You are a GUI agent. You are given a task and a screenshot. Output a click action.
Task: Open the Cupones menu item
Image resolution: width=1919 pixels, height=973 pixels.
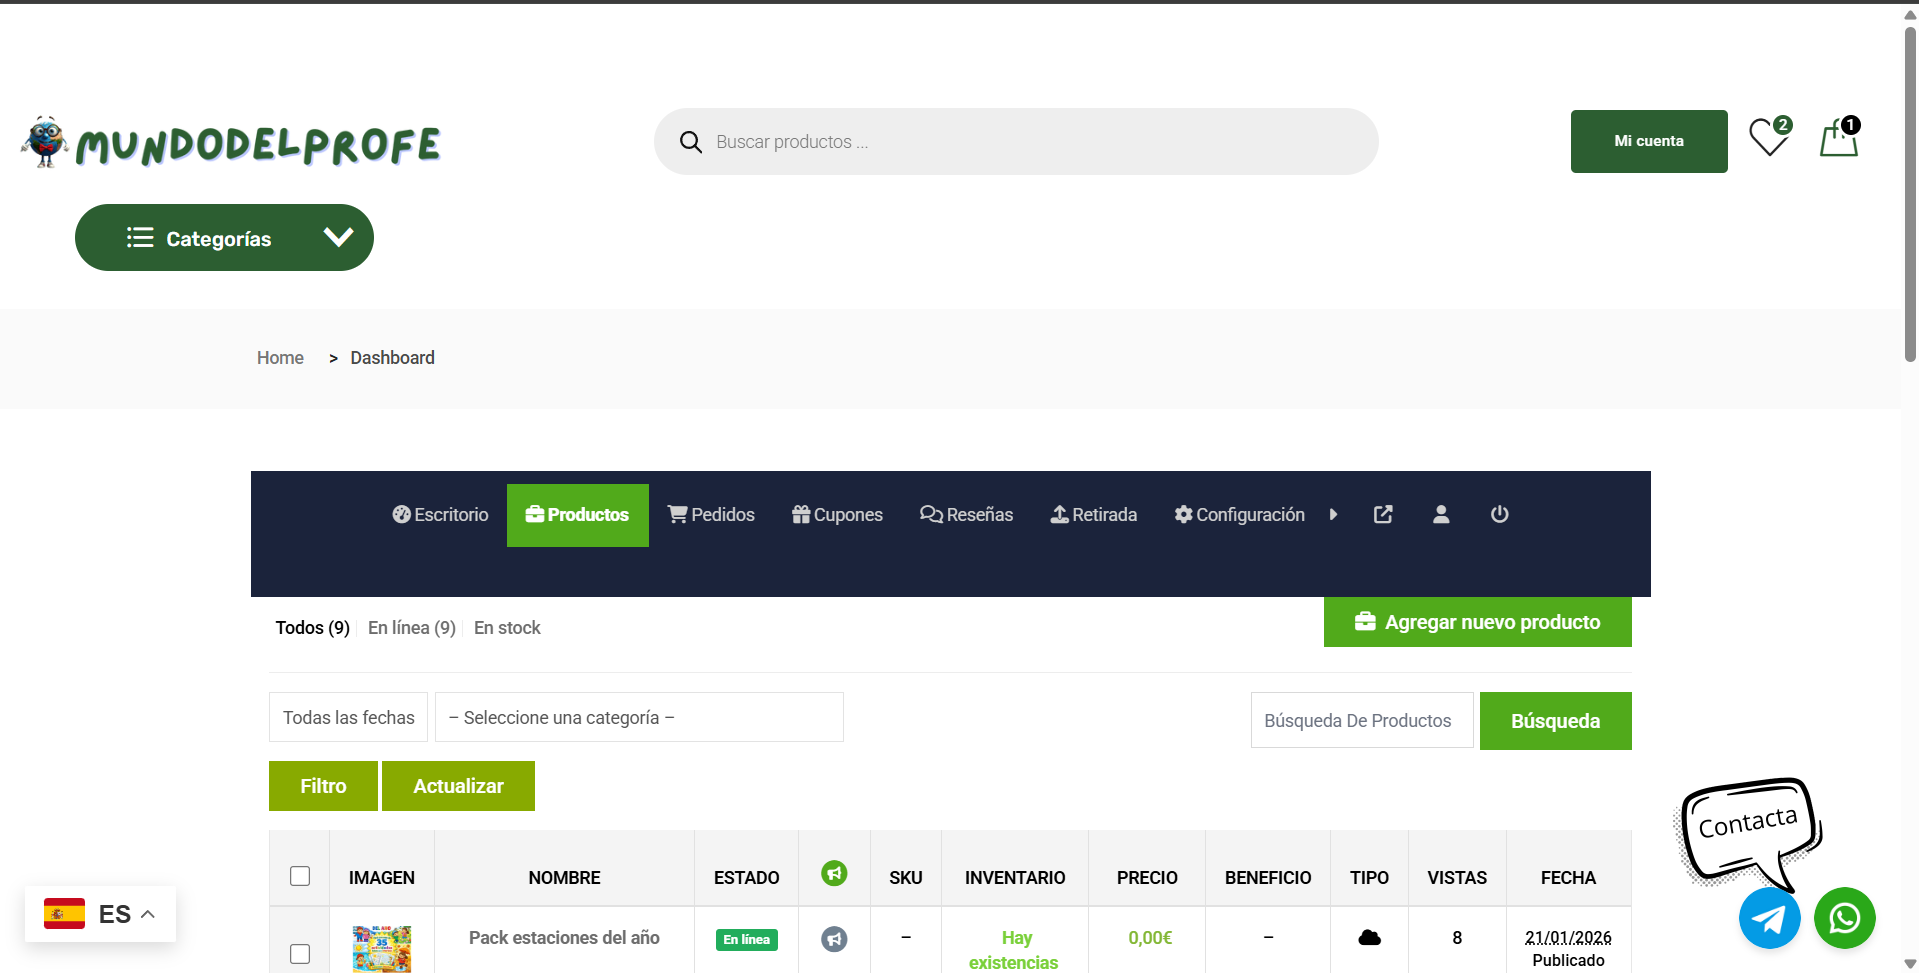837,515
